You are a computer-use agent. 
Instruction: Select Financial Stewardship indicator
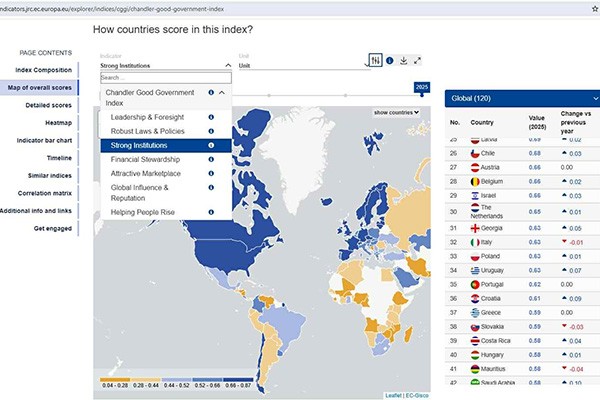[x=145, y=159]
